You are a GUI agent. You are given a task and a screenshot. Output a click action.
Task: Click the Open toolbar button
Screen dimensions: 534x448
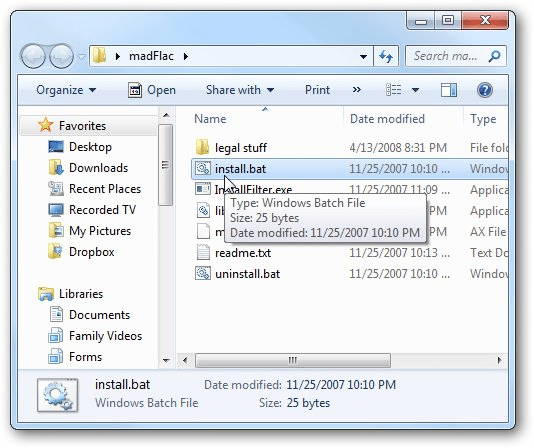152,90
